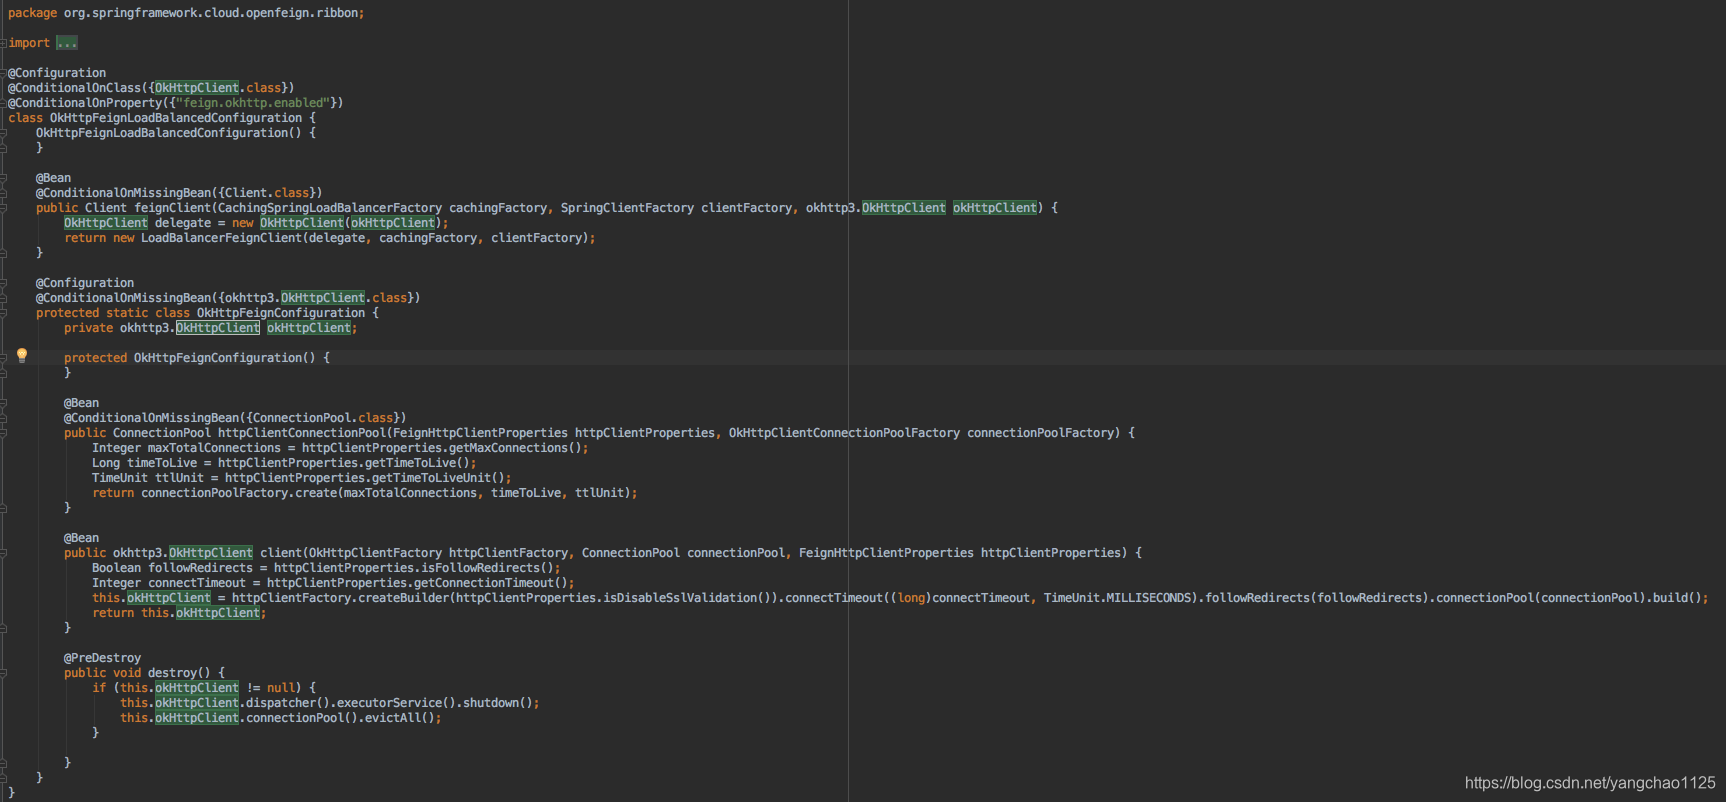Click the destroy() method name

(180, 673)
